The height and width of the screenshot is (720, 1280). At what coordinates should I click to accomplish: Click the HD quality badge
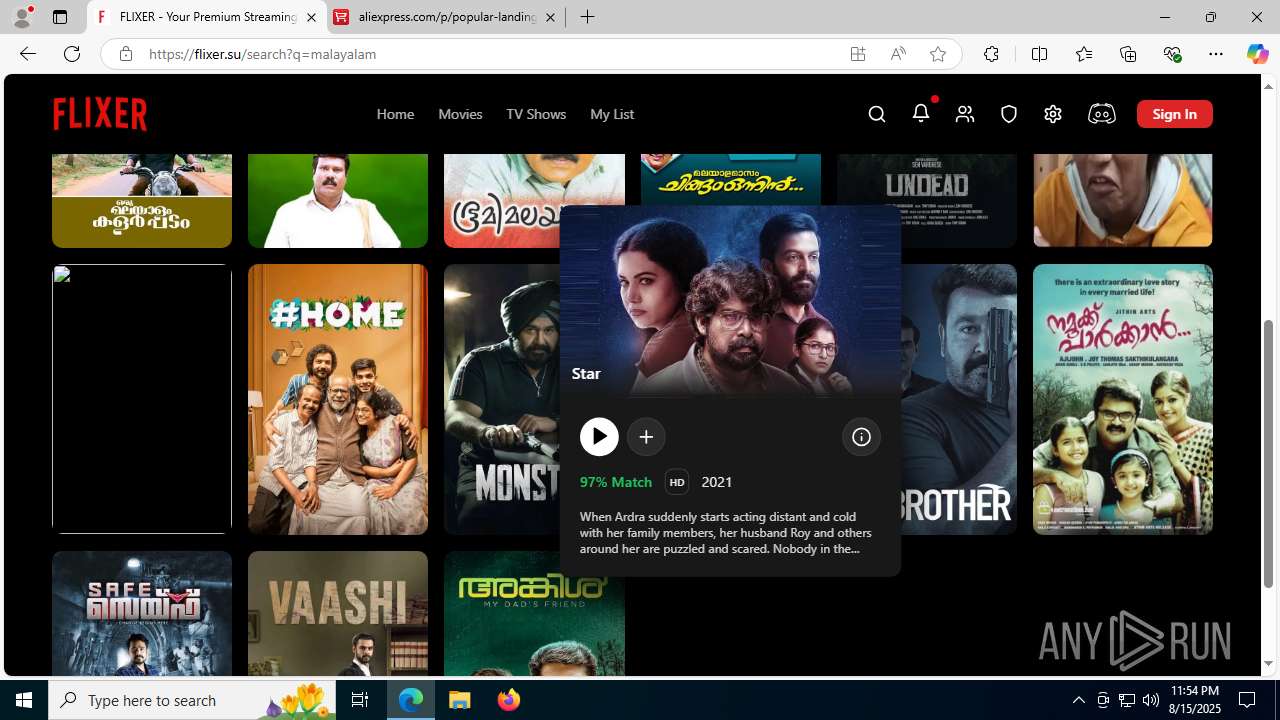(677, 482)
